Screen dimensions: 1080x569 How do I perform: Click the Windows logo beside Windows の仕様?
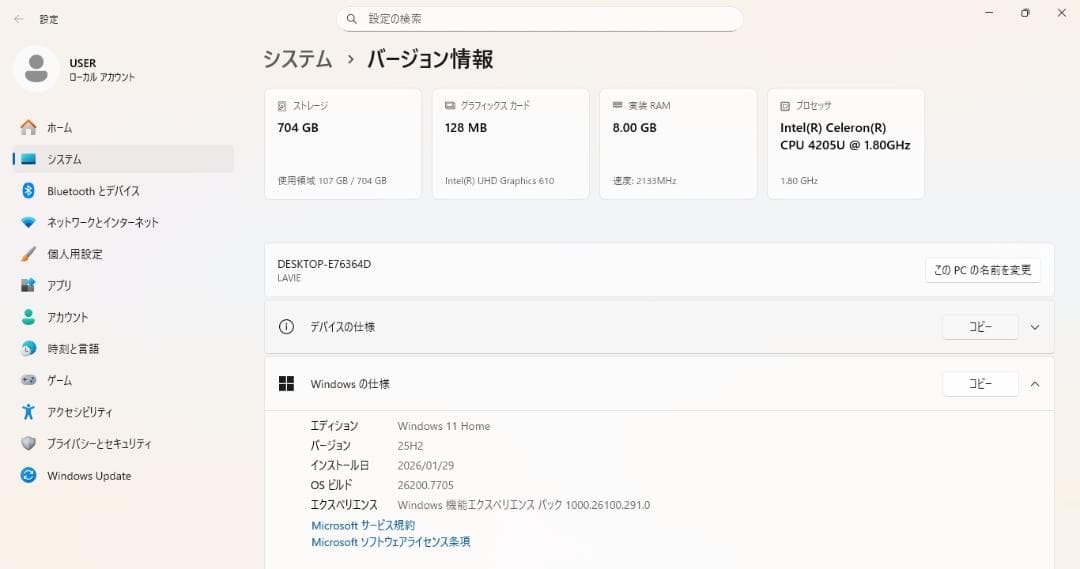287,384
